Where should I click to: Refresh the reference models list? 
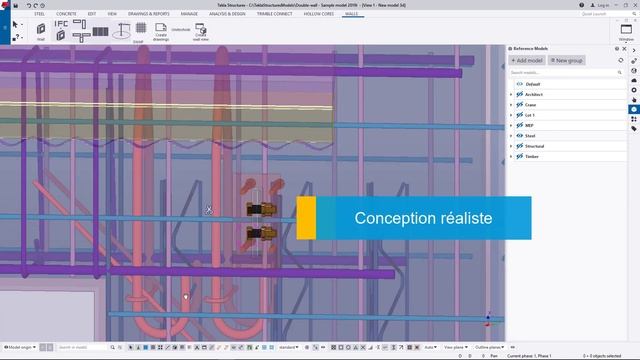[621, 60]
